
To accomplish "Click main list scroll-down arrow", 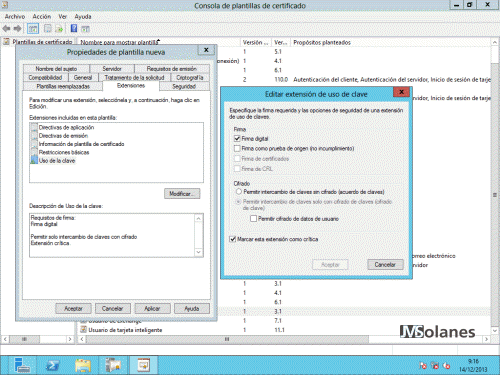I will pyautogui.click(x=495, y=330).
